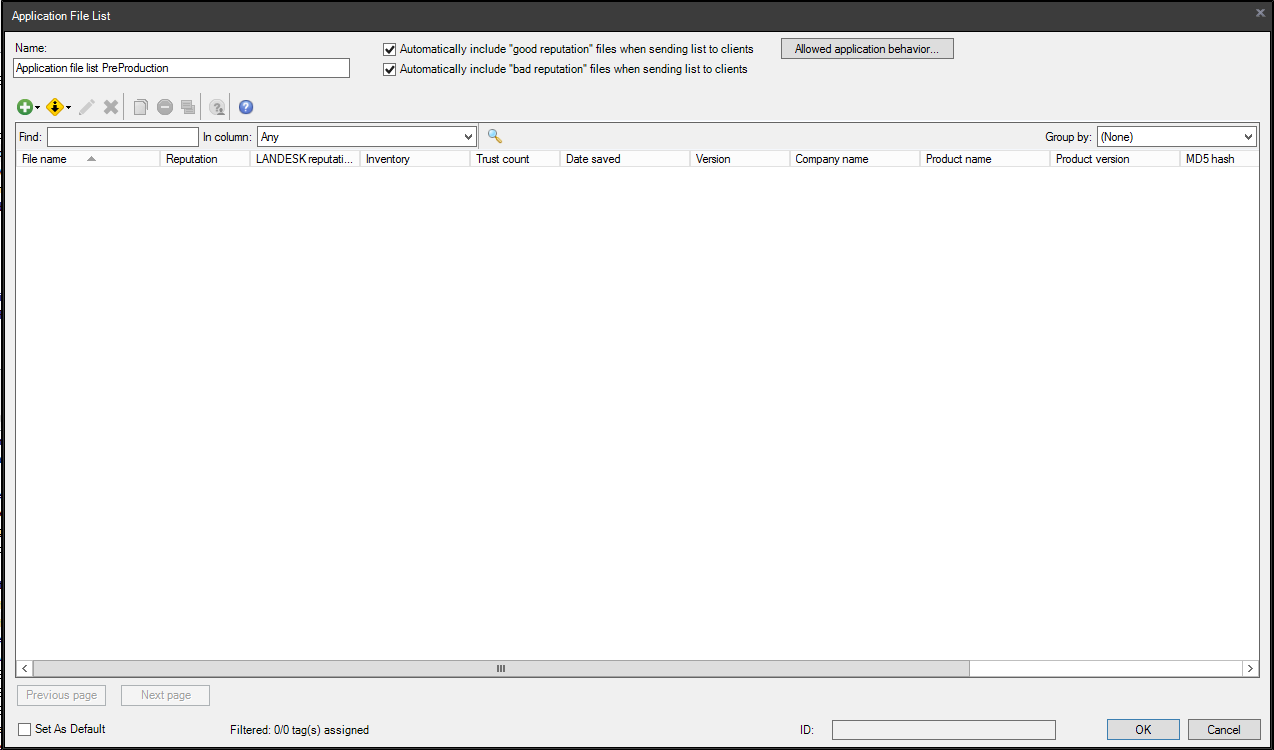Expand the arrow beside the green add icon
1274x750 pixels.
pyautogui.click(x=37, y=107)
